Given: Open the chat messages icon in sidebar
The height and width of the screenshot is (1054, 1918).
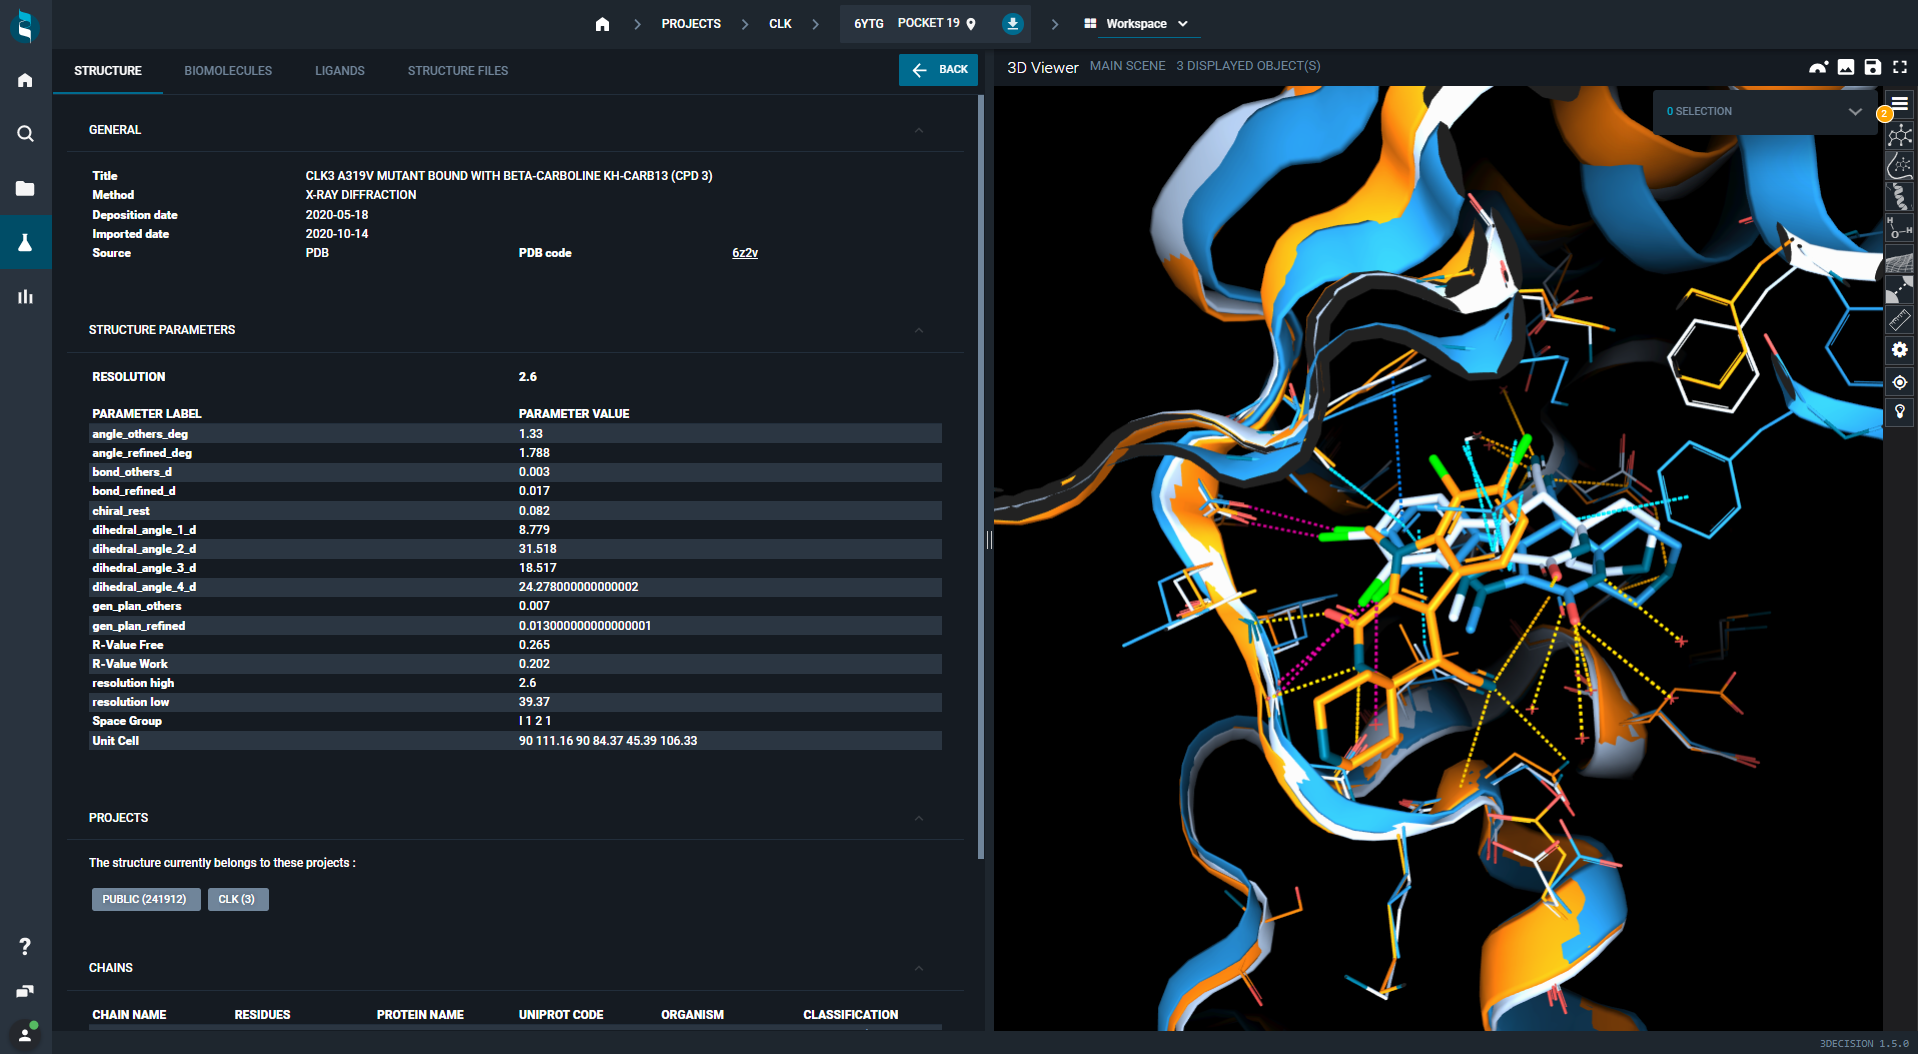Looking at the screenshot, I should [25, 991].
